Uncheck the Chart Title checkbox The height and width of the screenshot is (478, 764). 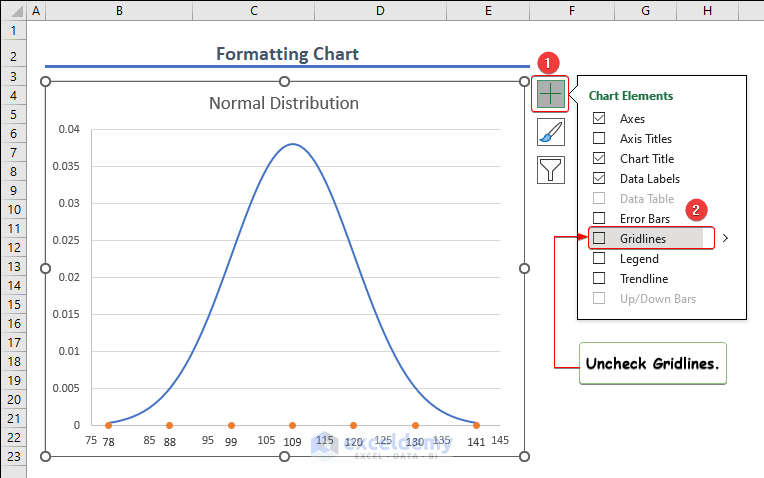(599, 159)
